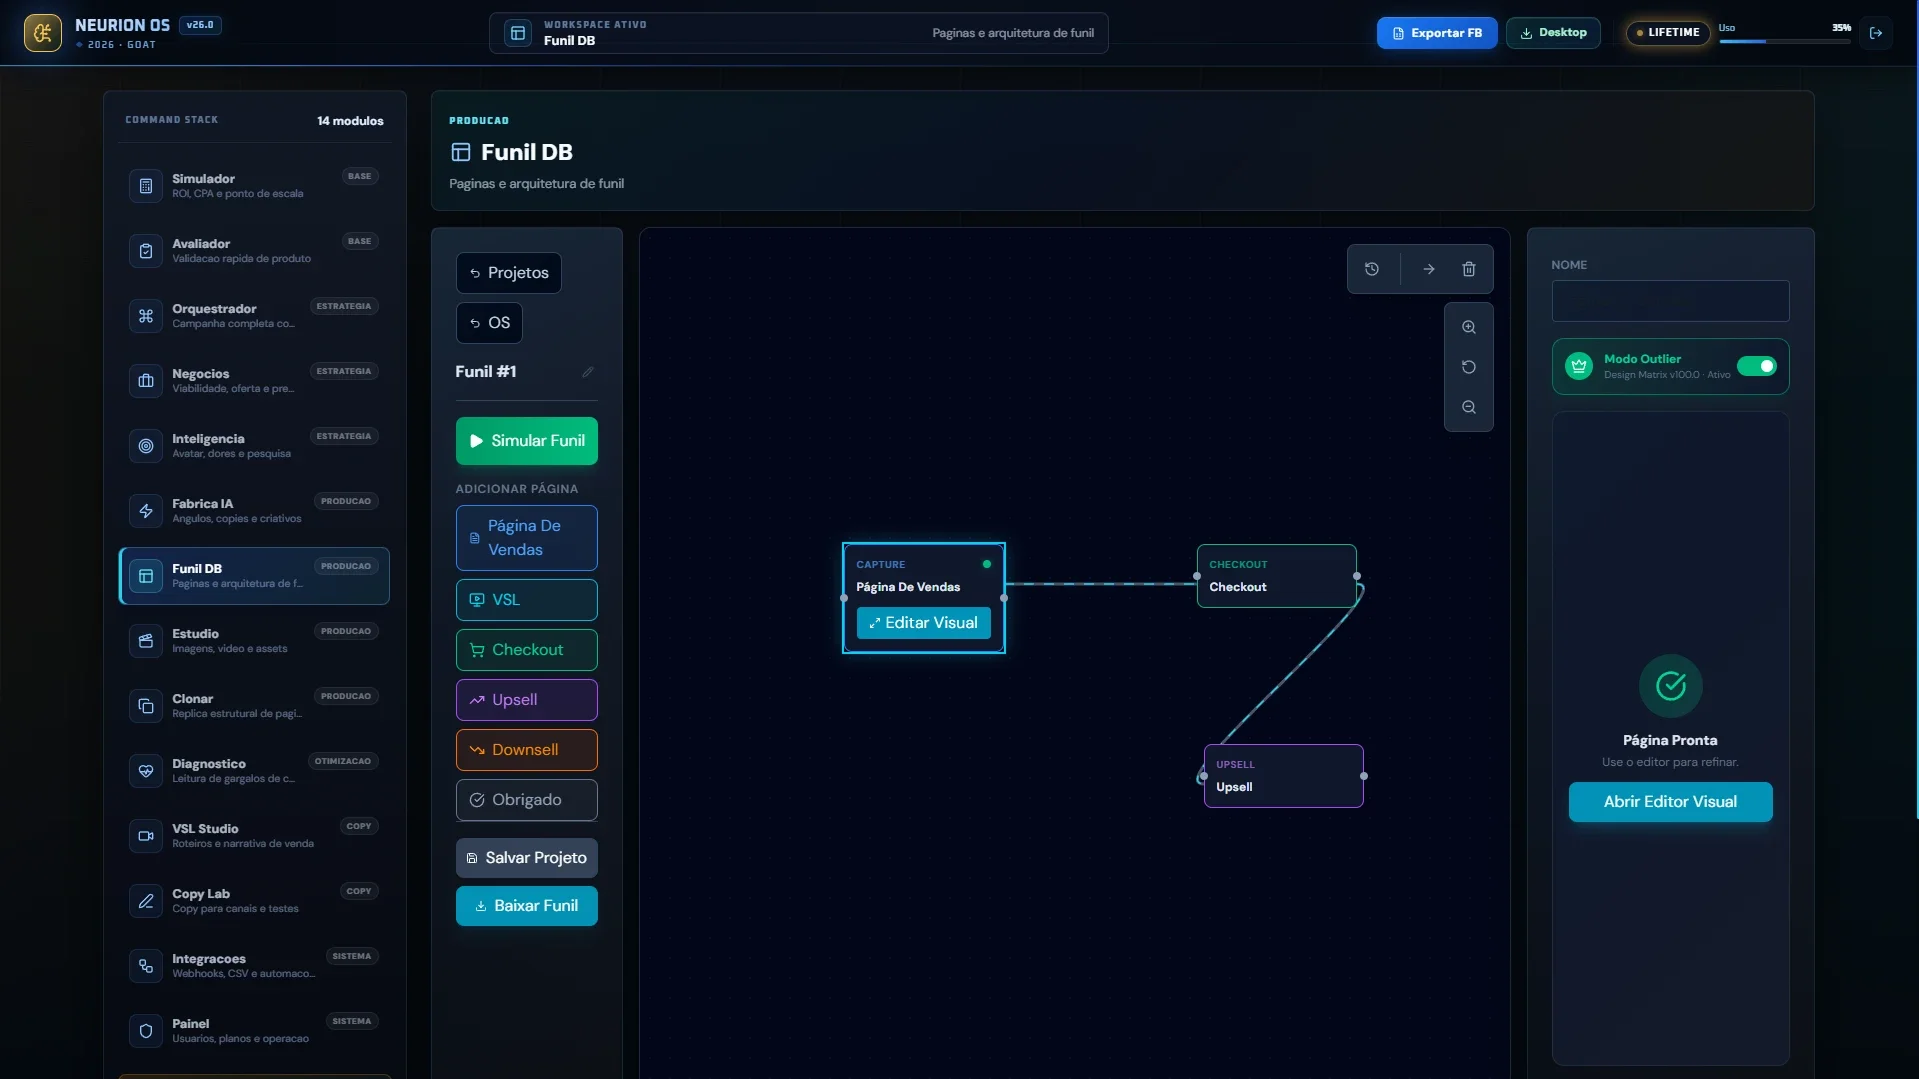Click the logout icon in top bar
The image size is (1919, 1079).
(x=1876, y=33)
